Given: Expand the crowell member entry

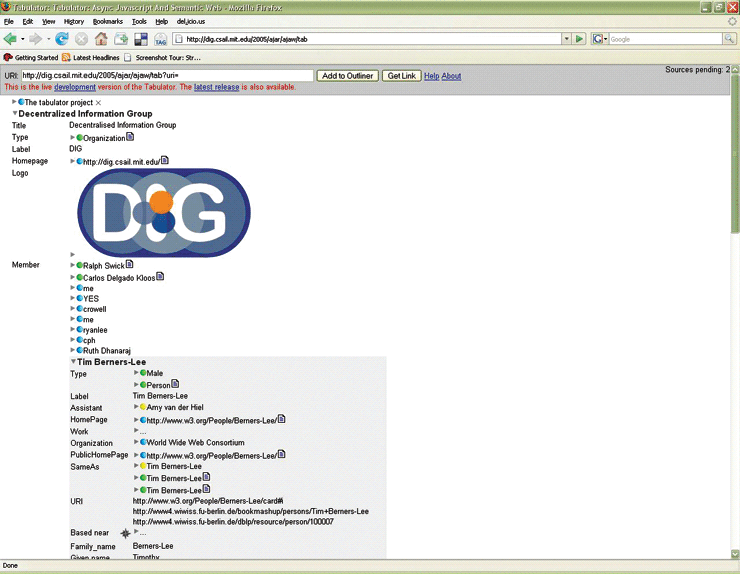Looking at the screenshot, I should point(72,309).
